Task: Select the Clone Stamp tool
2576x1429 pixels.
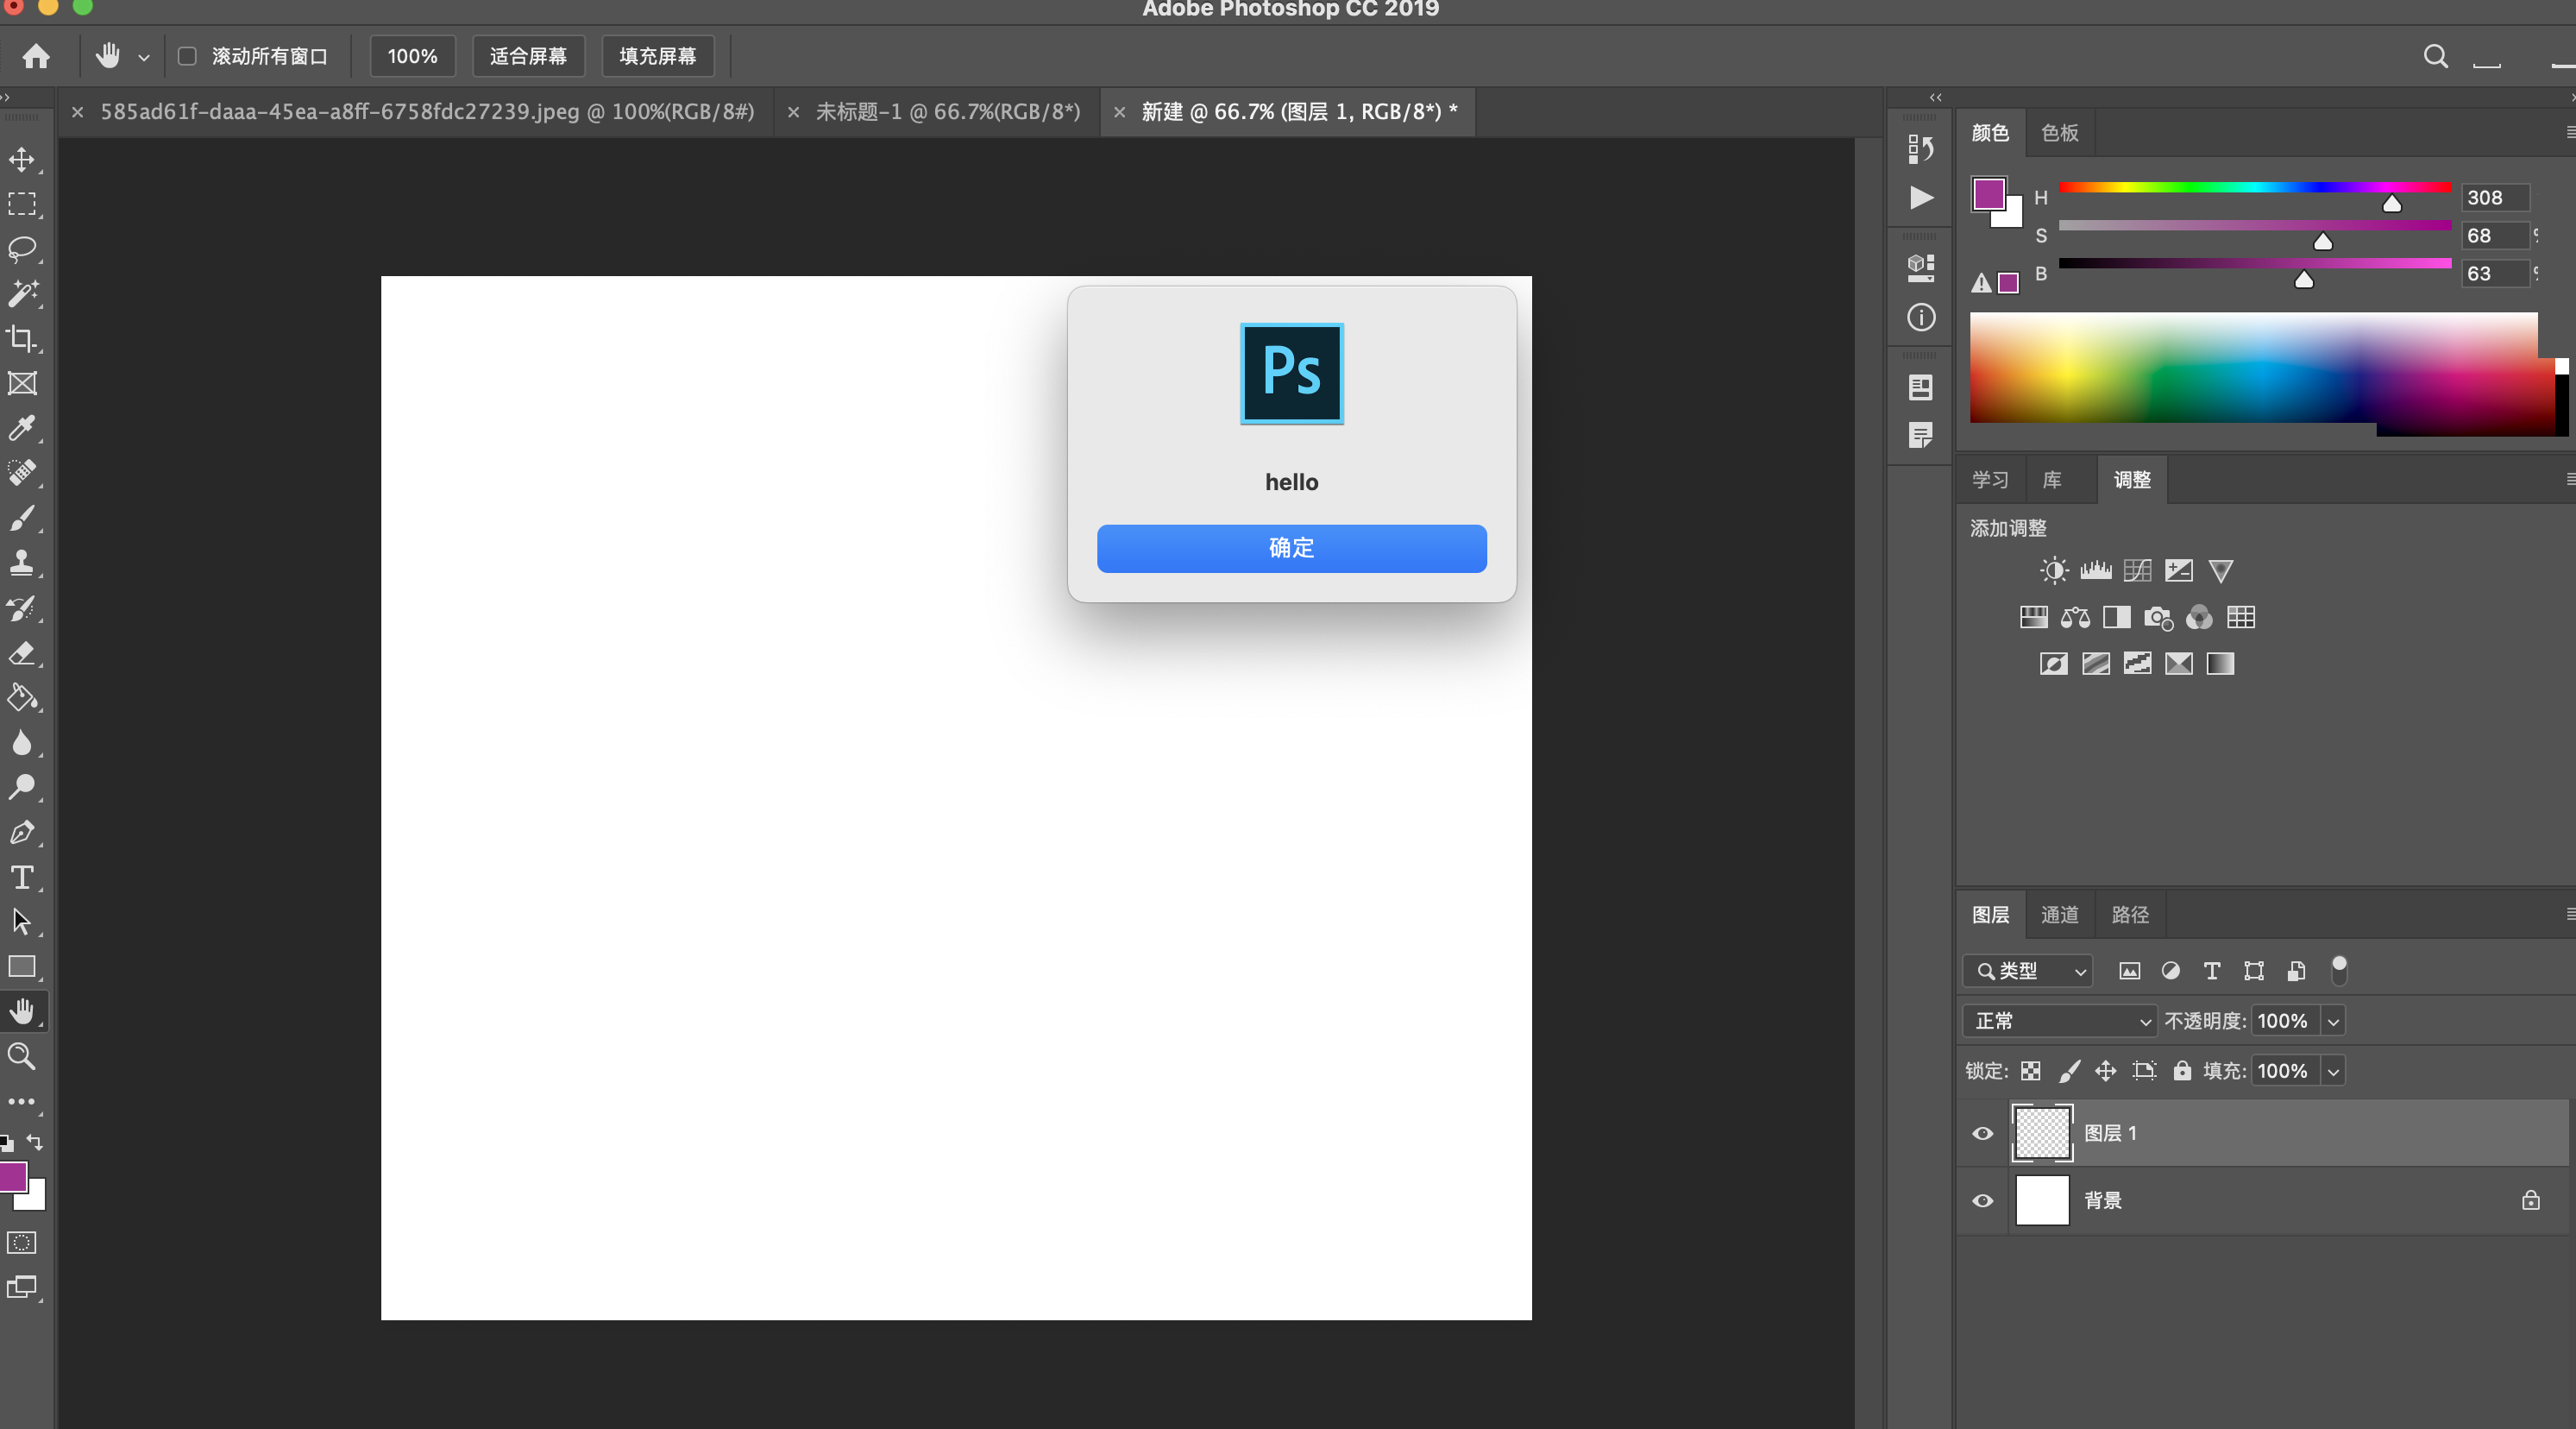Action: [22, 563]
